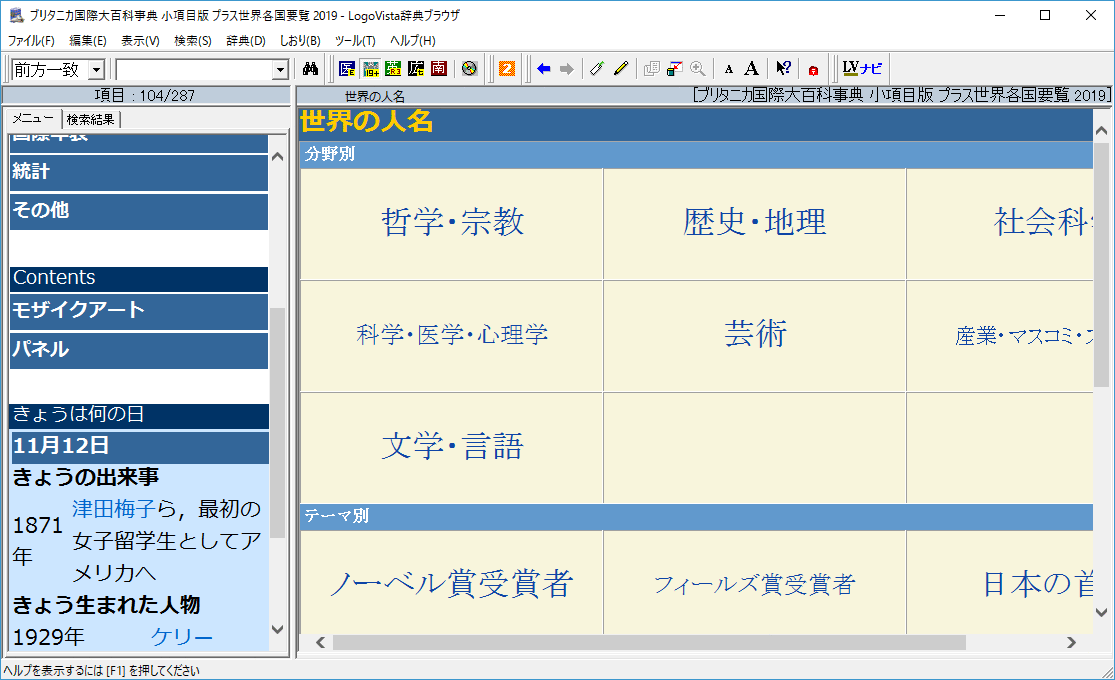
Task: Click the horizontal scroll right arrow
Action: click(x=1071, y=642)
